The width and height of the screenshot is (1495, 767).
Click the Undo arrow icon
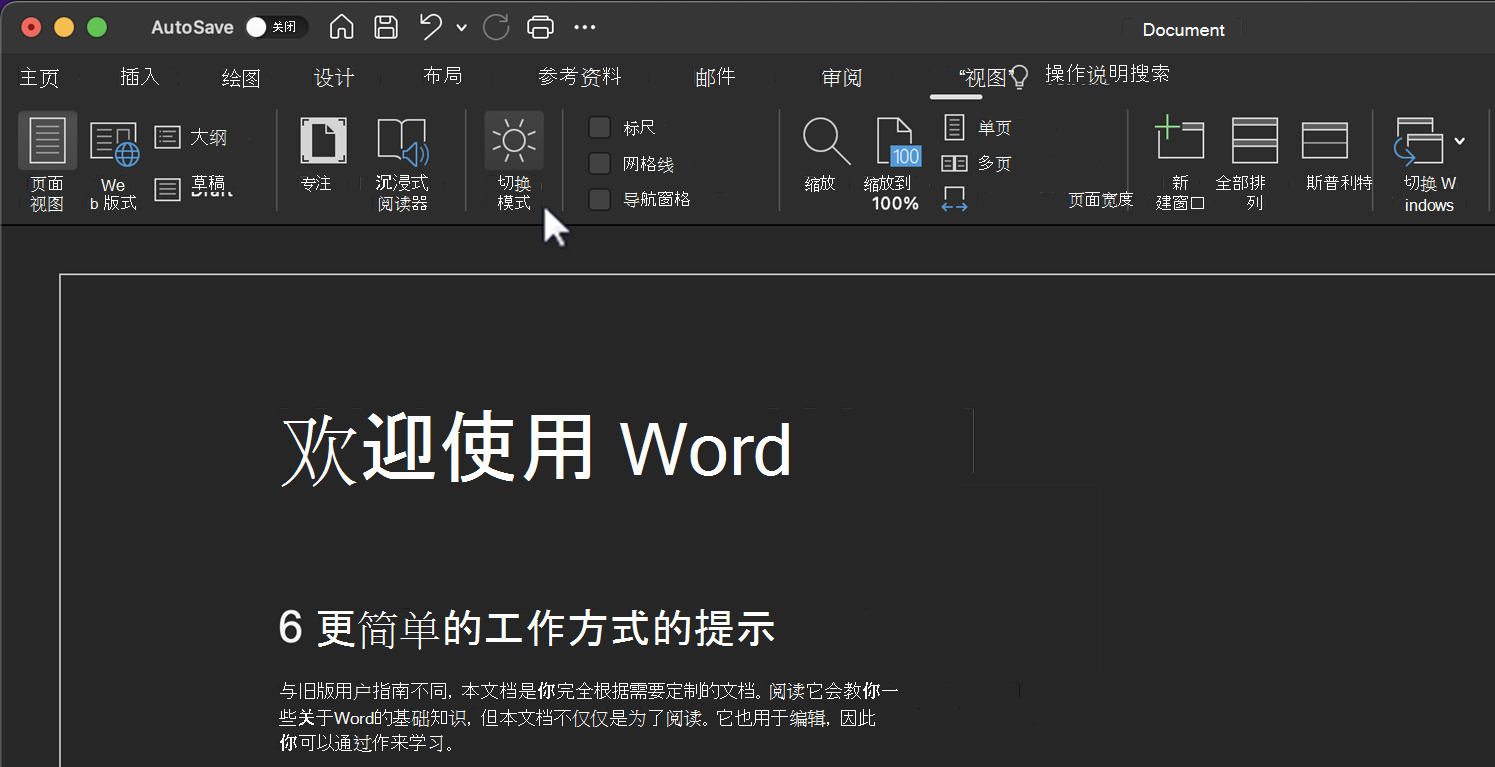(431, 27)
